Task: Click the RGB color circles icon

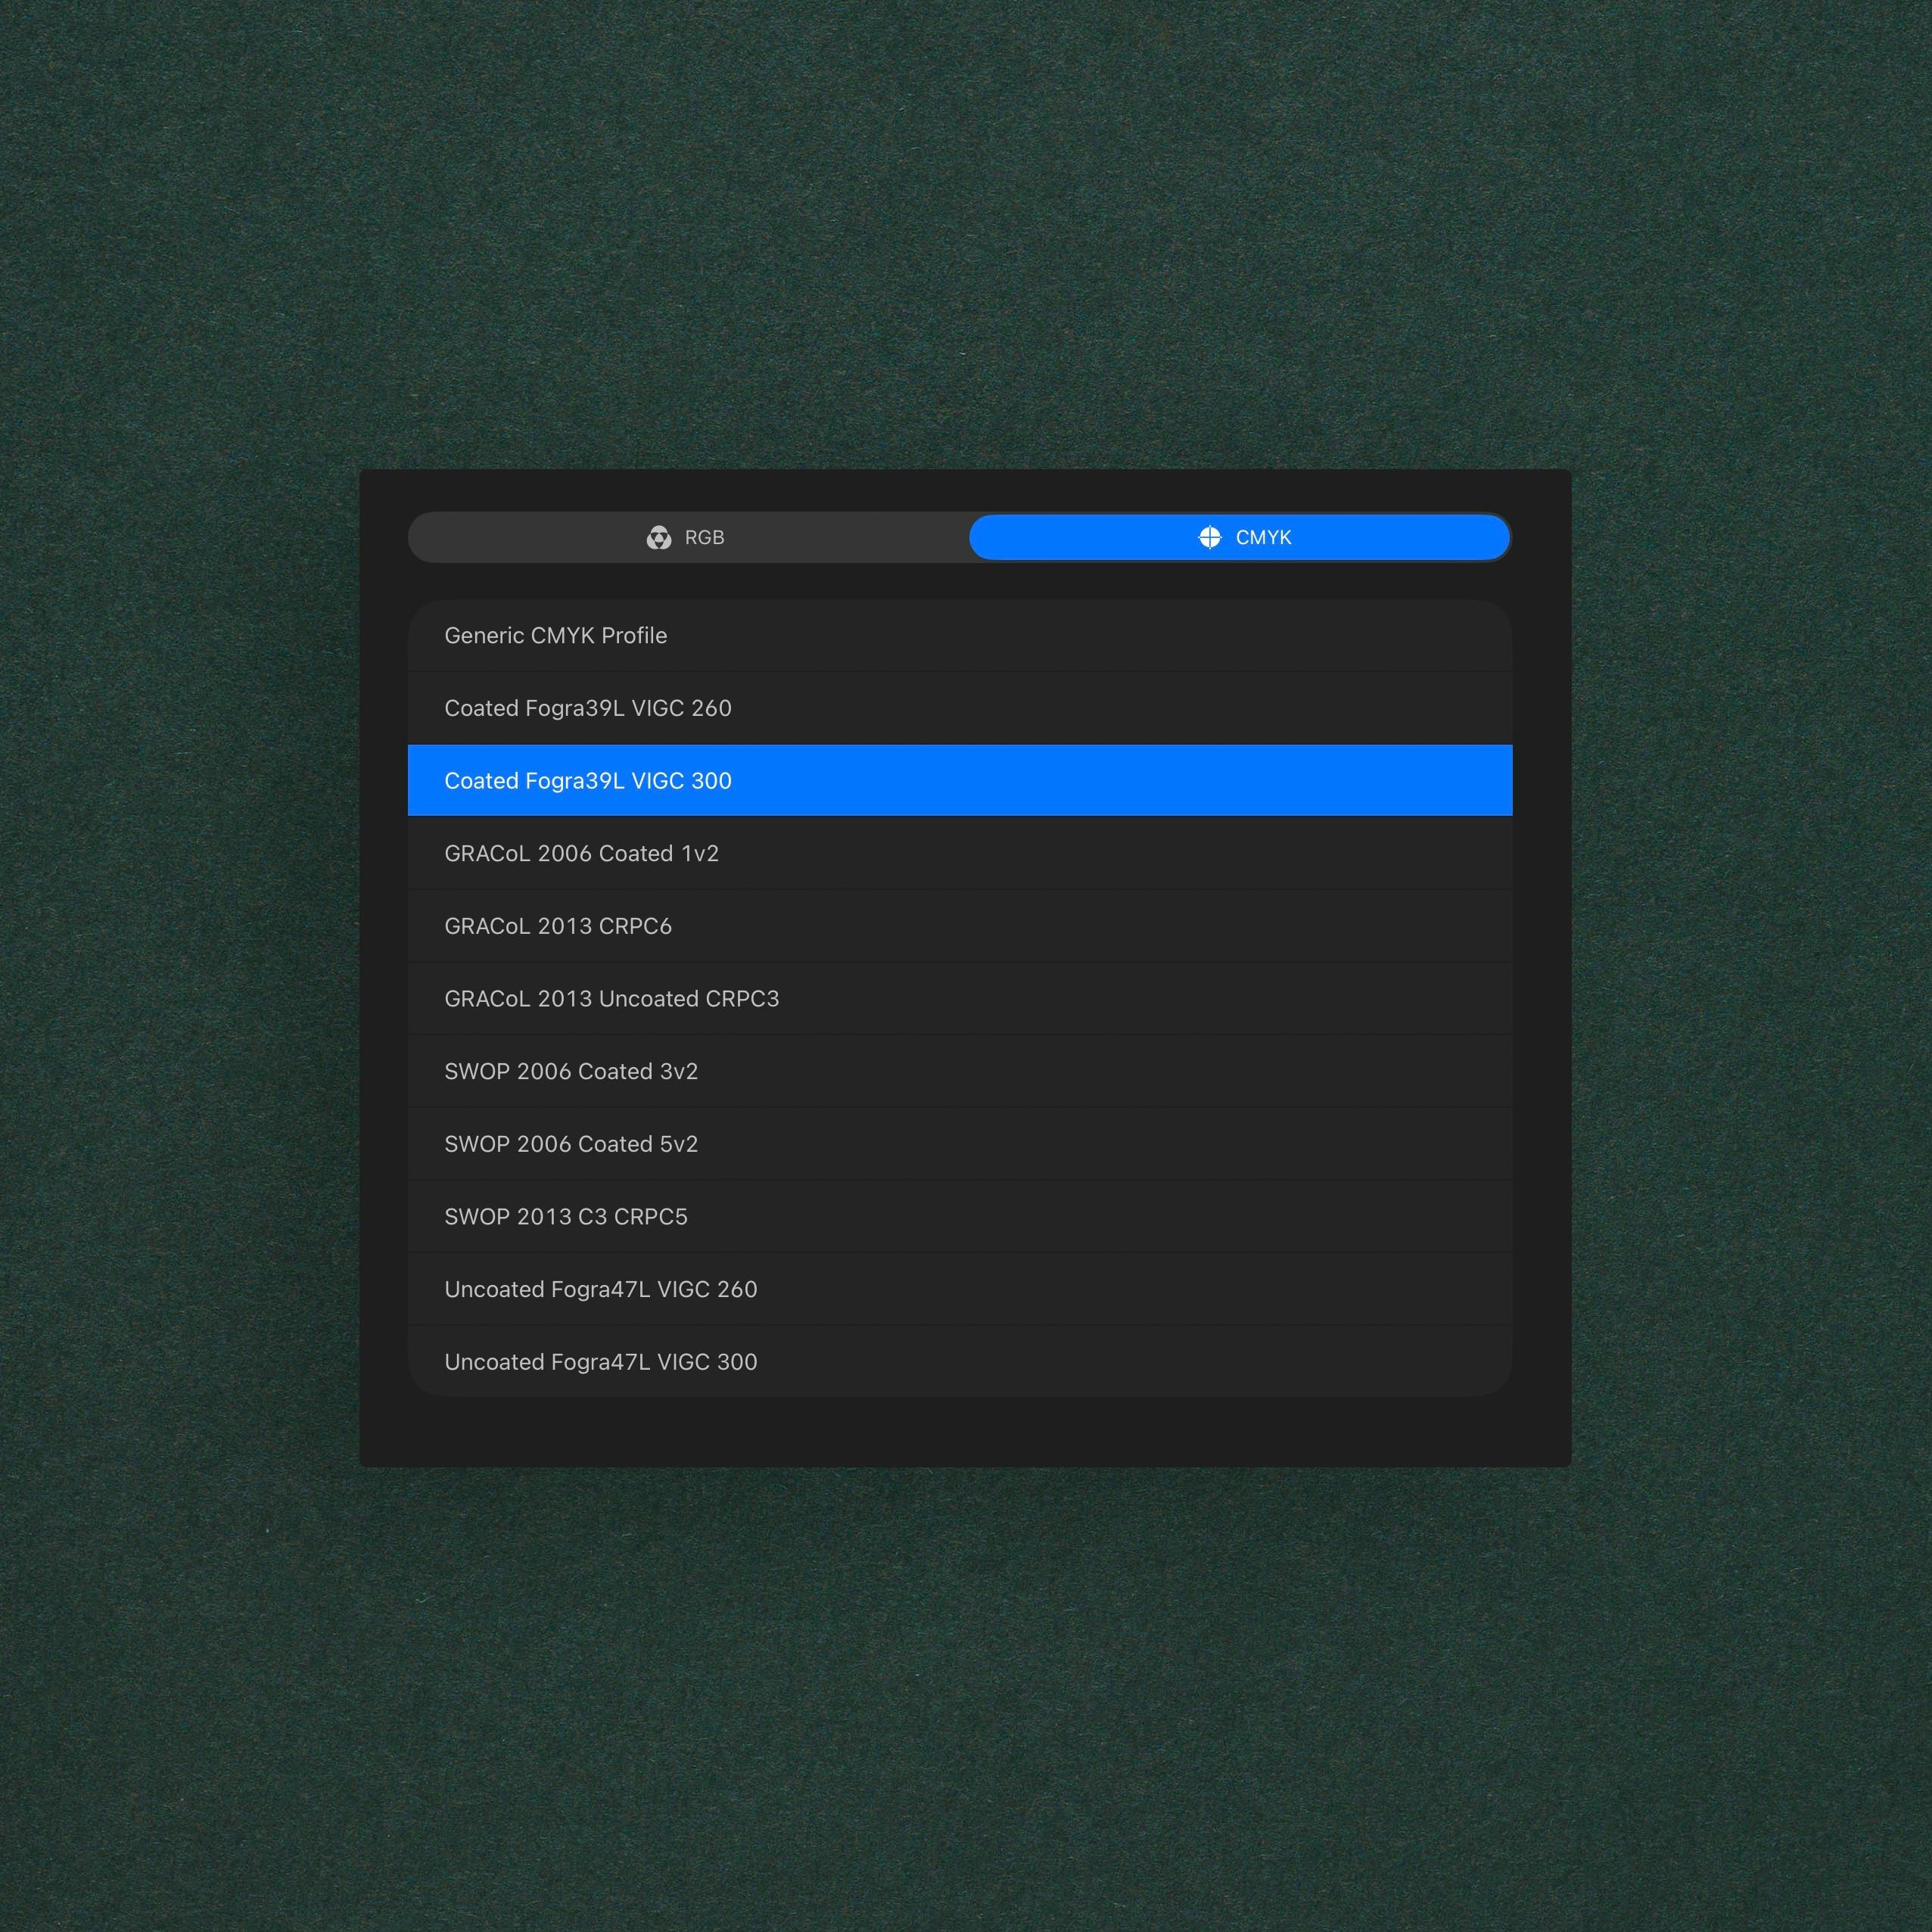Action: [x=658, y=537]
